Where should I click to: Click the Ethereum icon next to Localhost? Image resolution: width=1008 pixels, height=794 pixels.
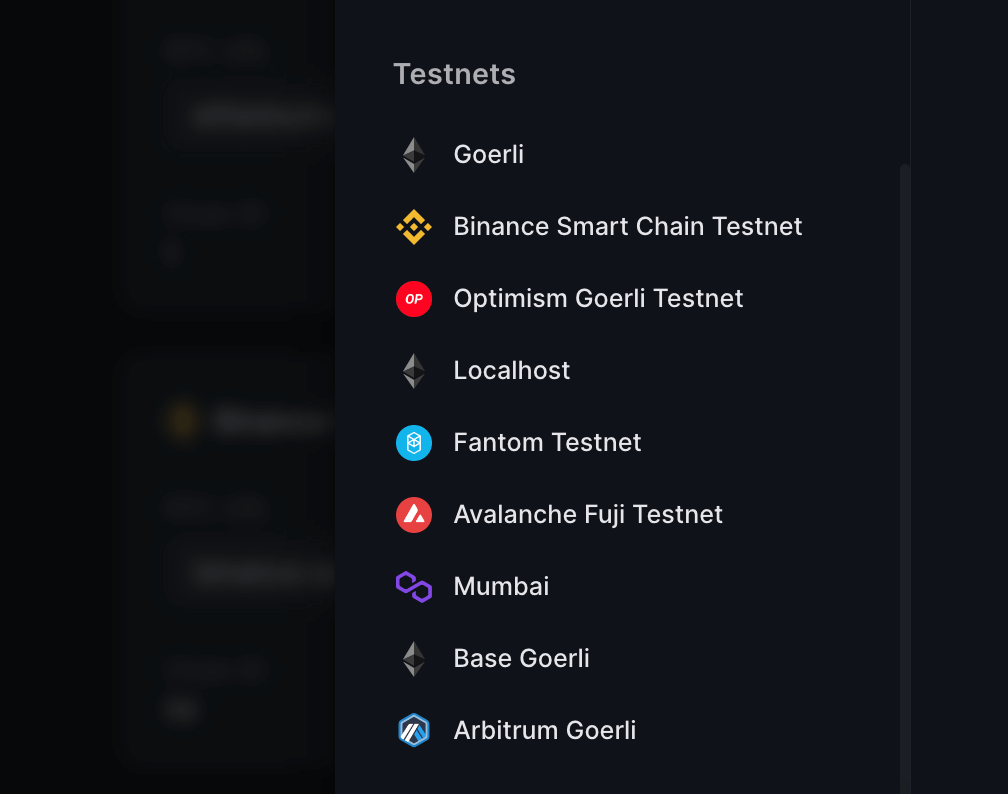pos(413,371)
